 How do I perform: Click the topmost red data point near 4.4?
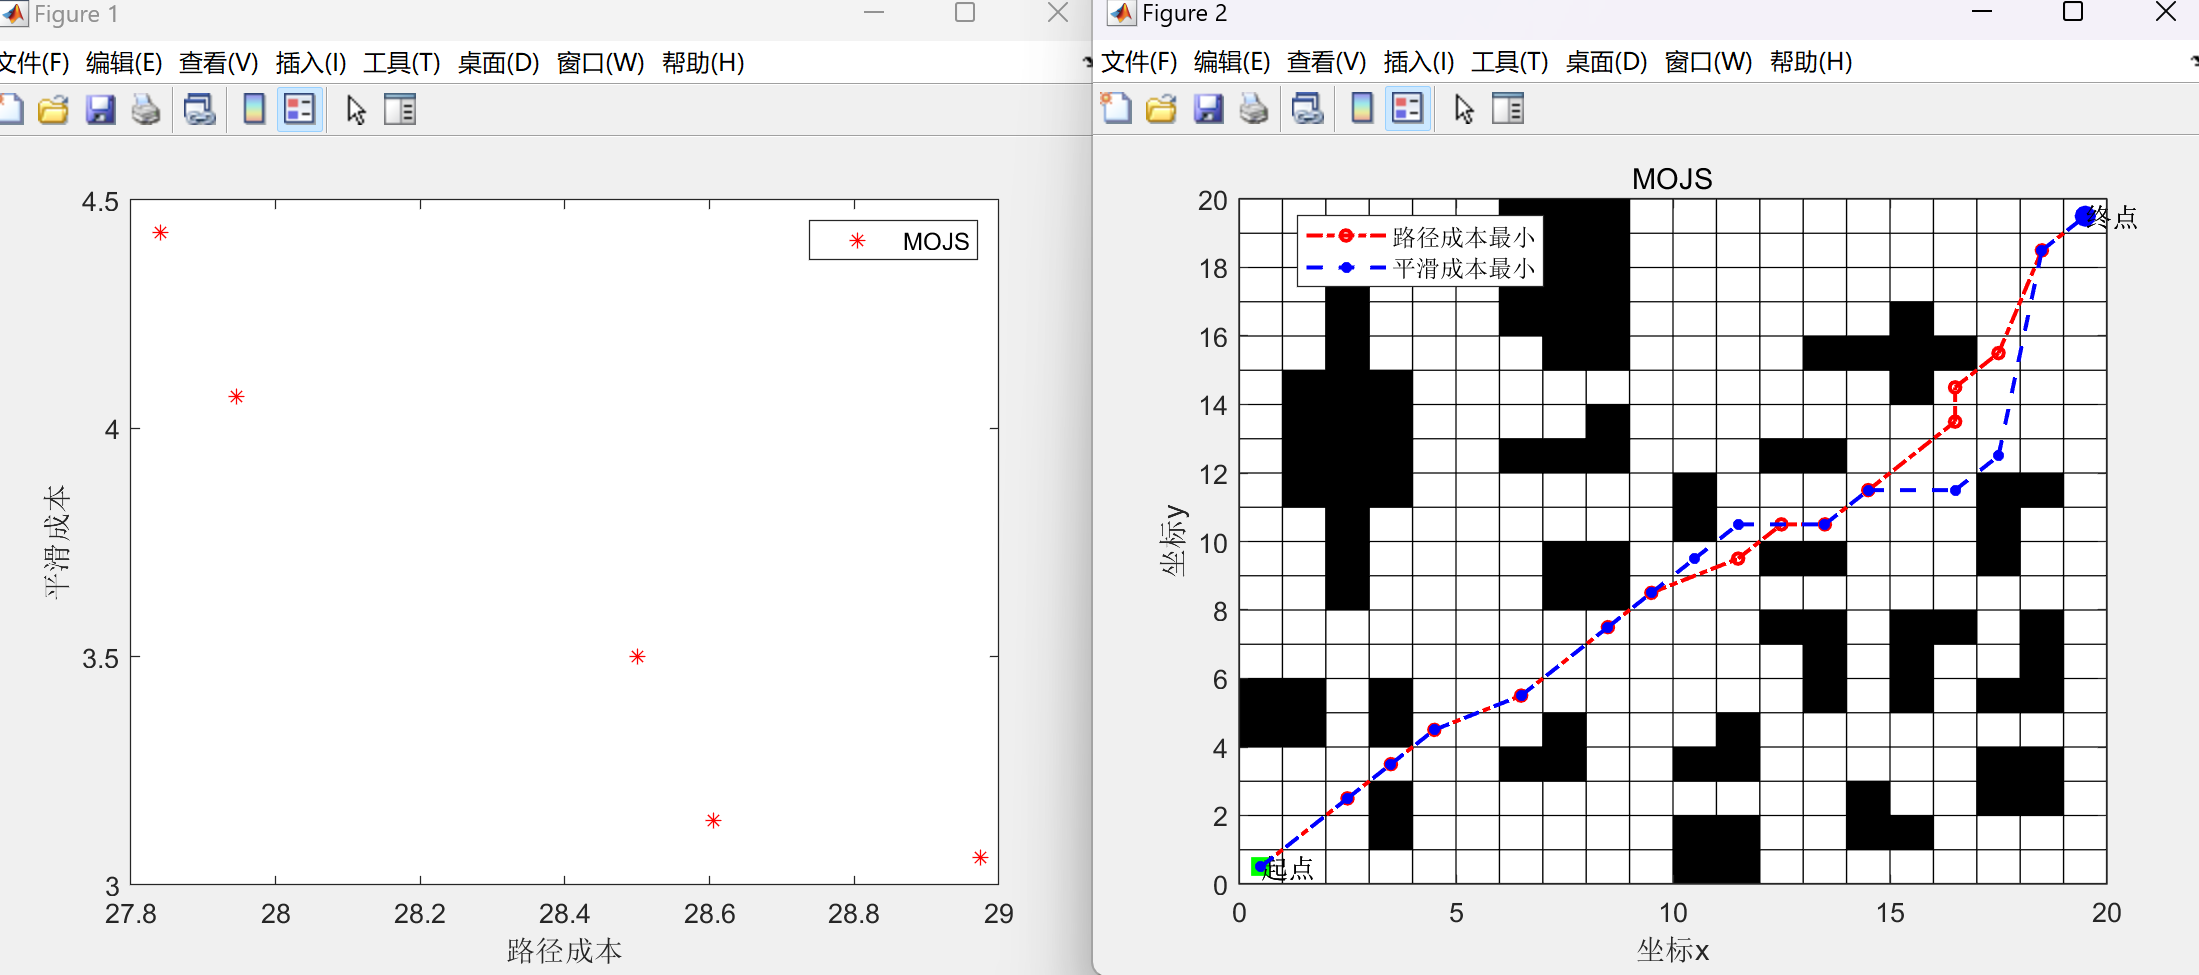click(160, 233)
